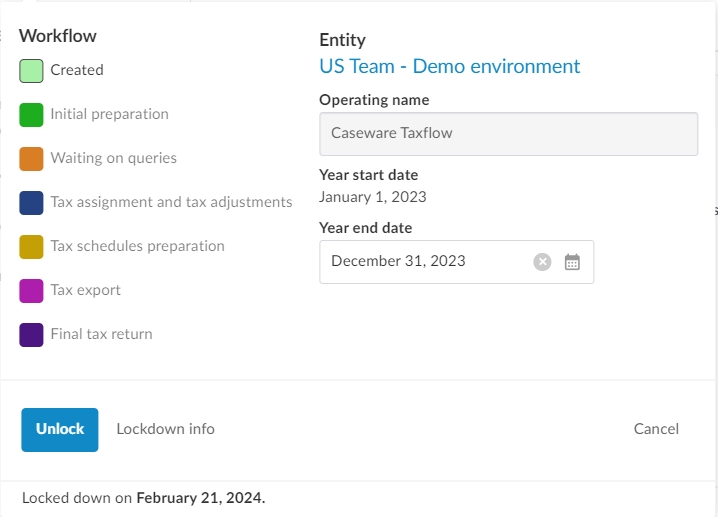Select the magenta Tax export swatch

[x=31, y=290]
